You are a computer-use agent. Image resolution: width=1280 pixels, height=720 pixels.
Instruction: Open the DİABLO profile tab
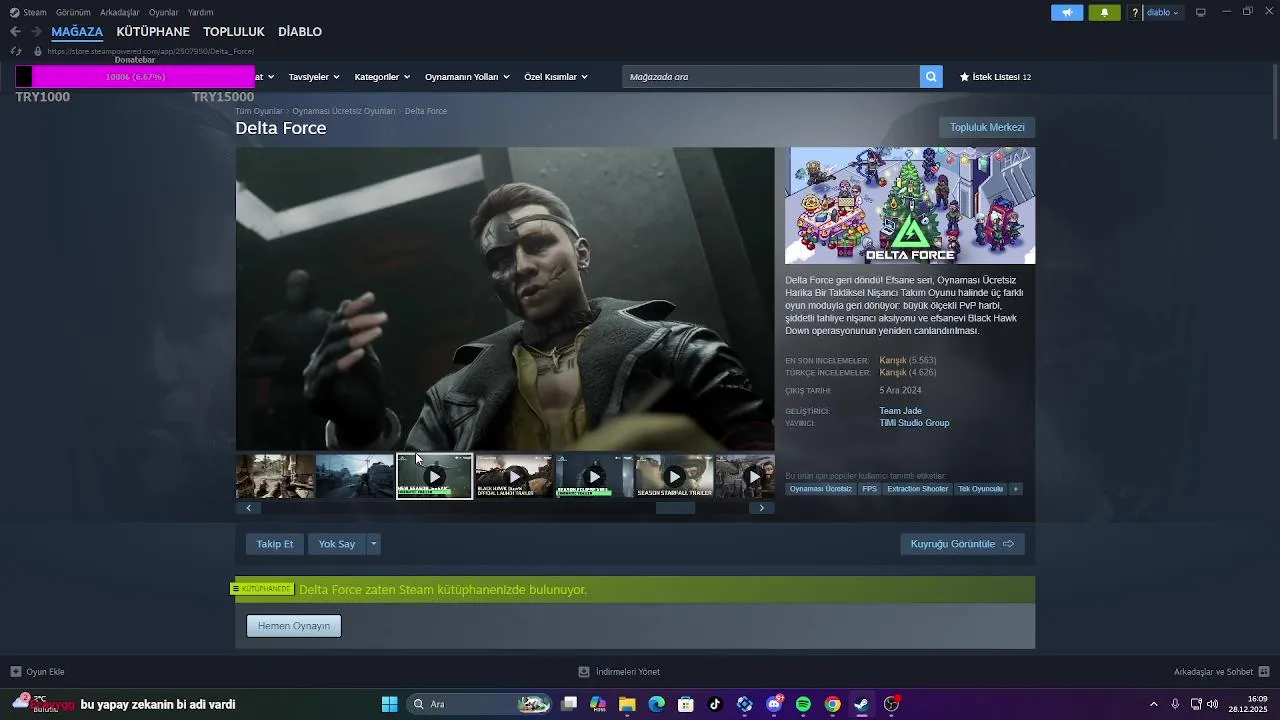300,32
